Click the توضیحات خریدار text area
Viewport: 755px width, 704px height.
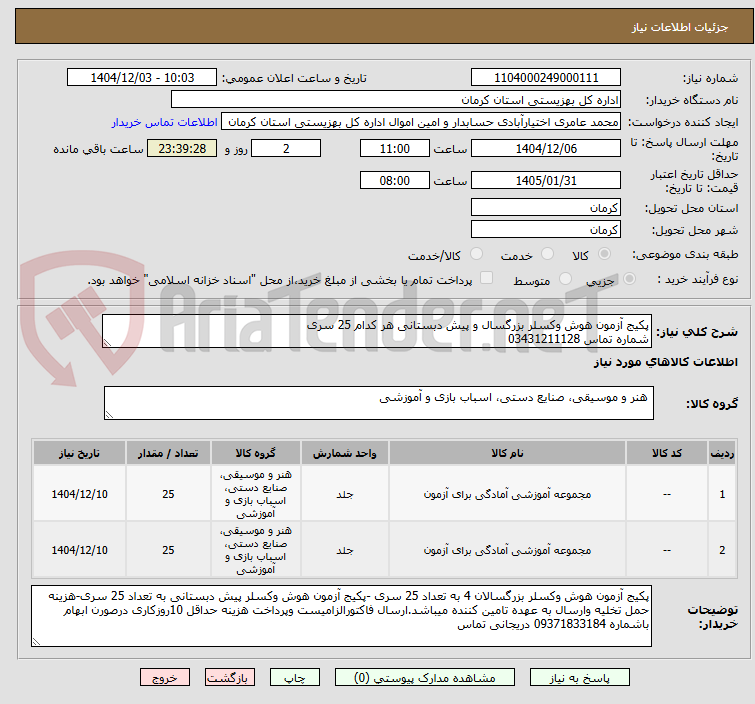coord(341,616)
